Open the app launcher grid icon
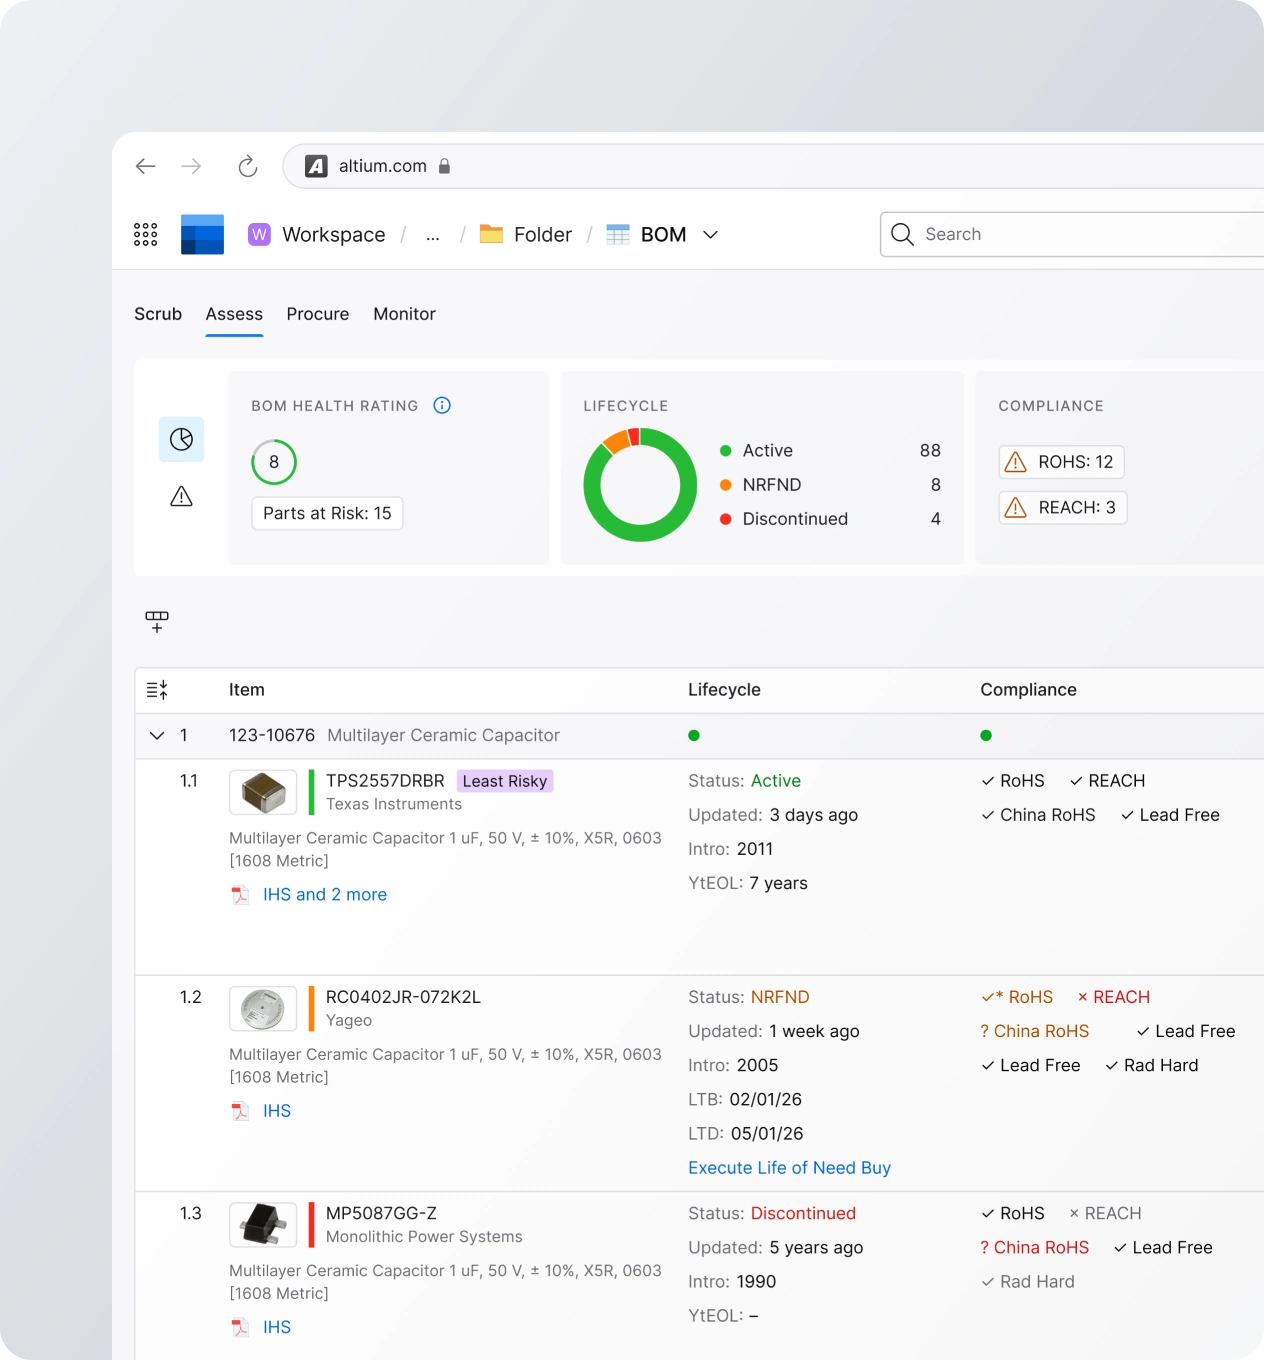The height and width of the screenshot is (1360, 1264). click(146, 235)
